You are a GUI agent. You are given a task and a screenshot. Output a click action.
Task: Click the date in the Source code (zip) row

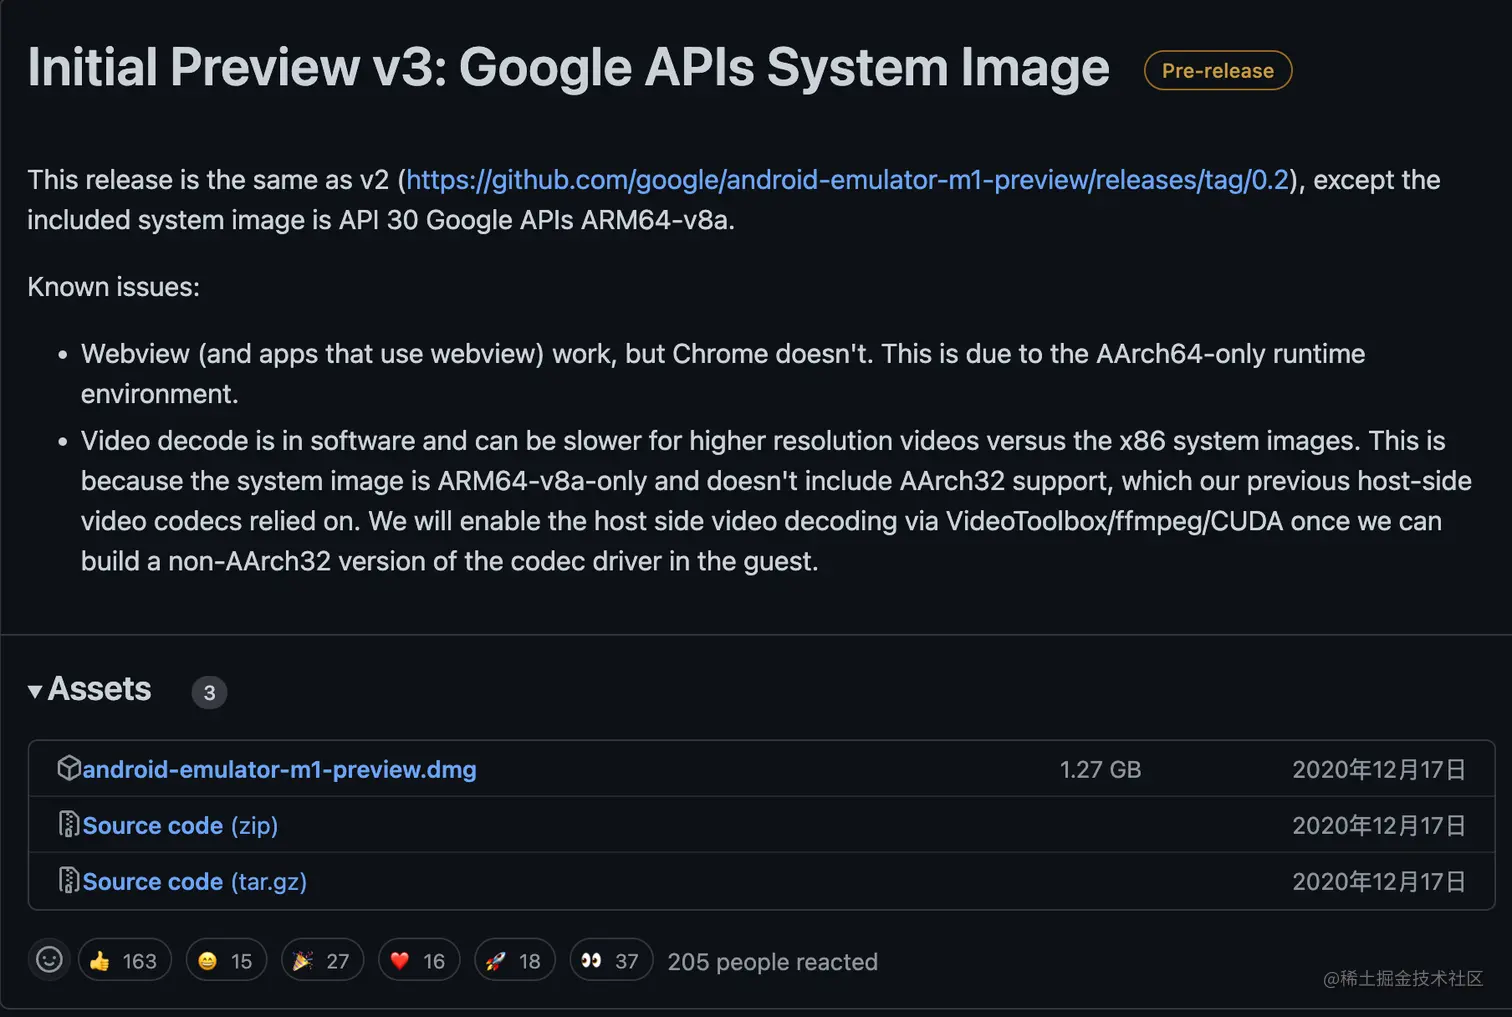1379,825
